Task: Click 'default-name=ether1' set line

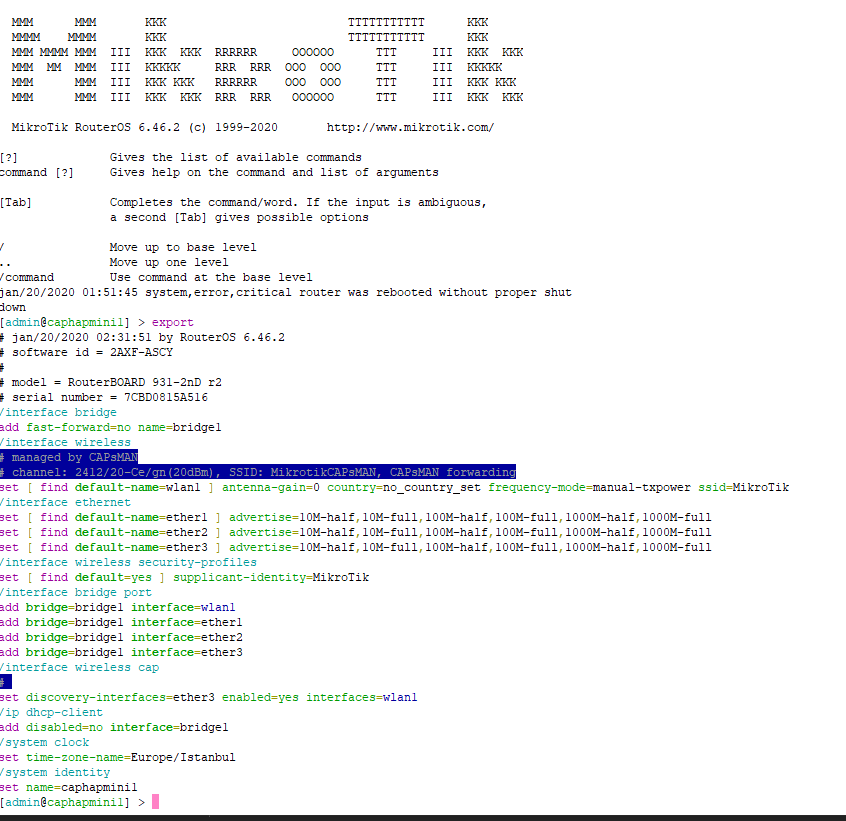Action: coord(356,517)
